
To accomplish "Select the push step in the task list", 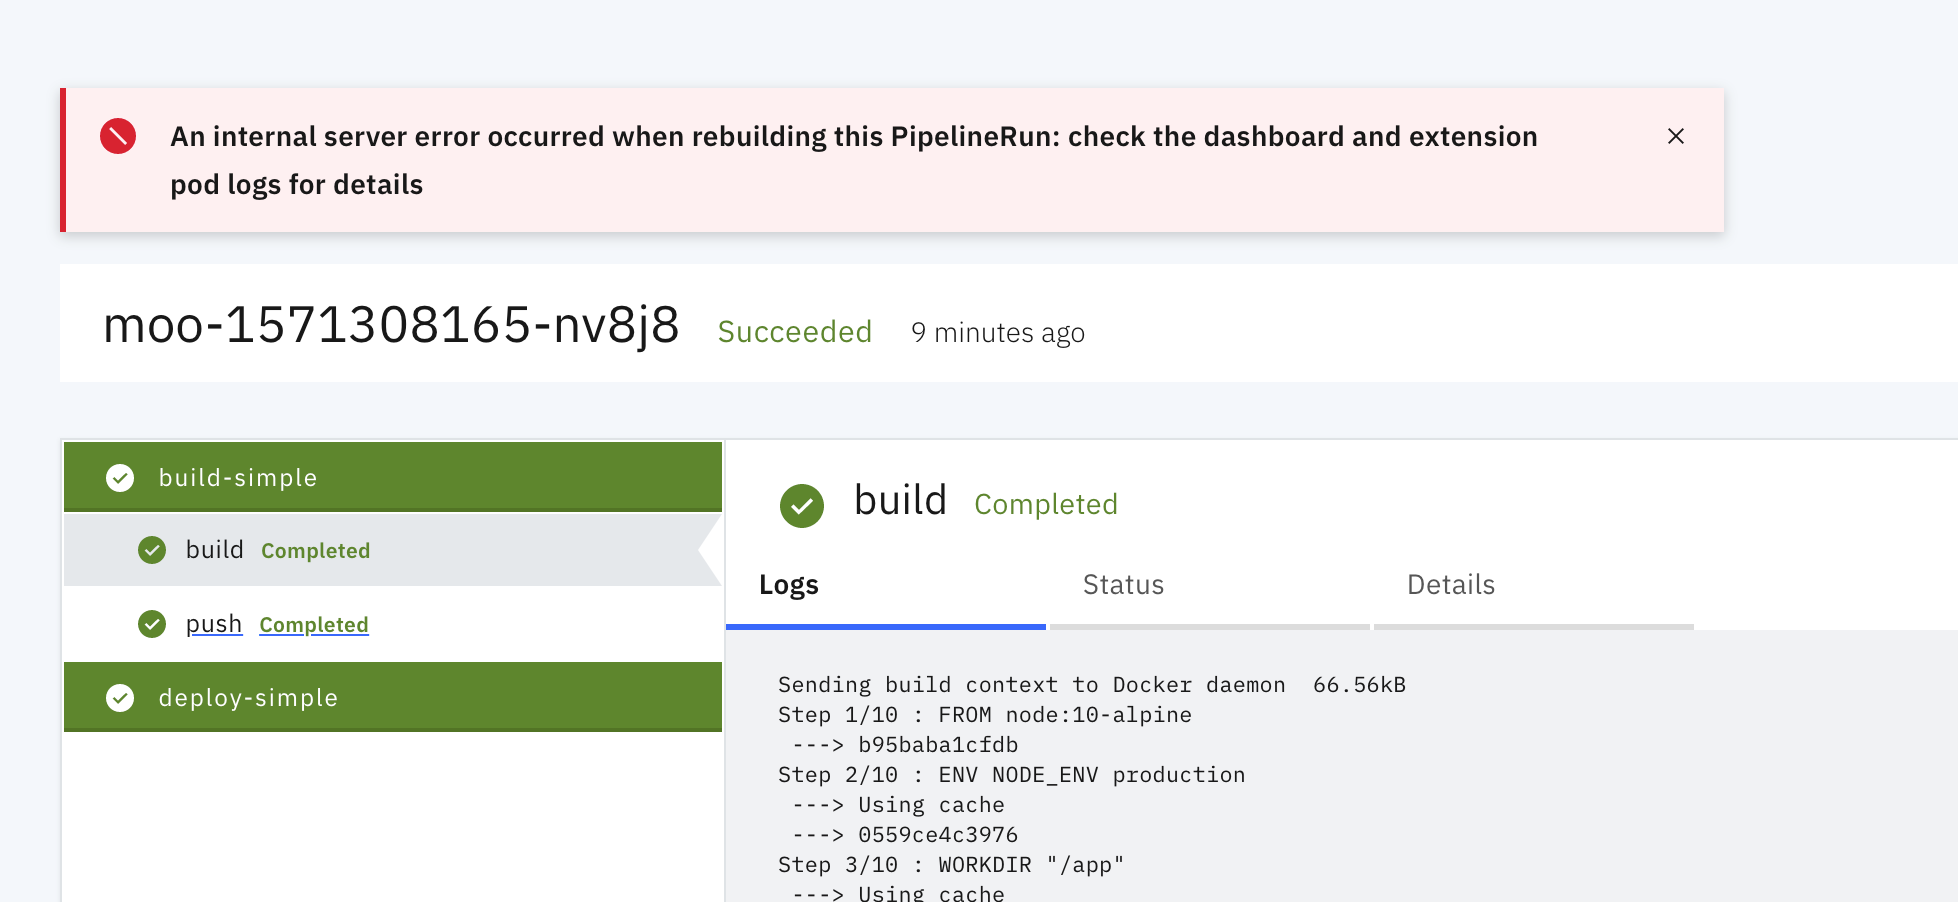I will [x=213, y=623].
